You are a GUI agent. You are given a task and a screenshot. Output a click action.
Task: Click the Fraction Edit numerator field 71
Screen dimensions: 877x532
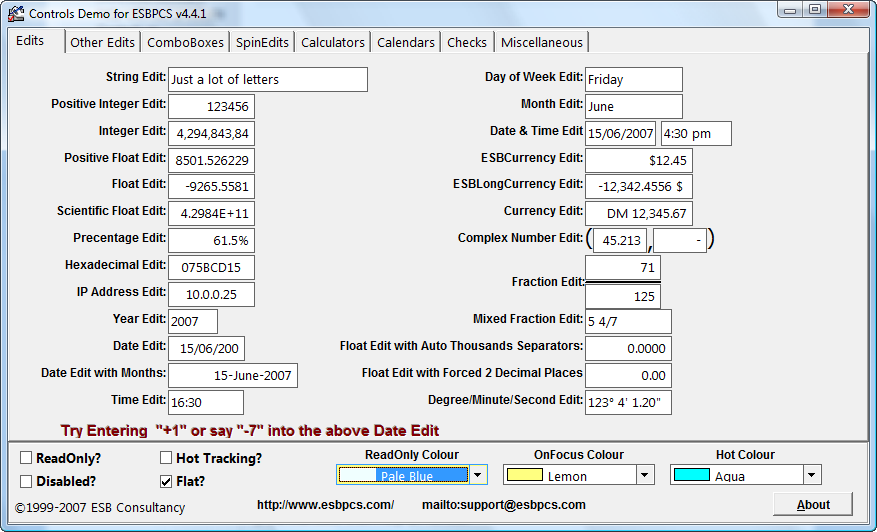[x=623, y=267]
